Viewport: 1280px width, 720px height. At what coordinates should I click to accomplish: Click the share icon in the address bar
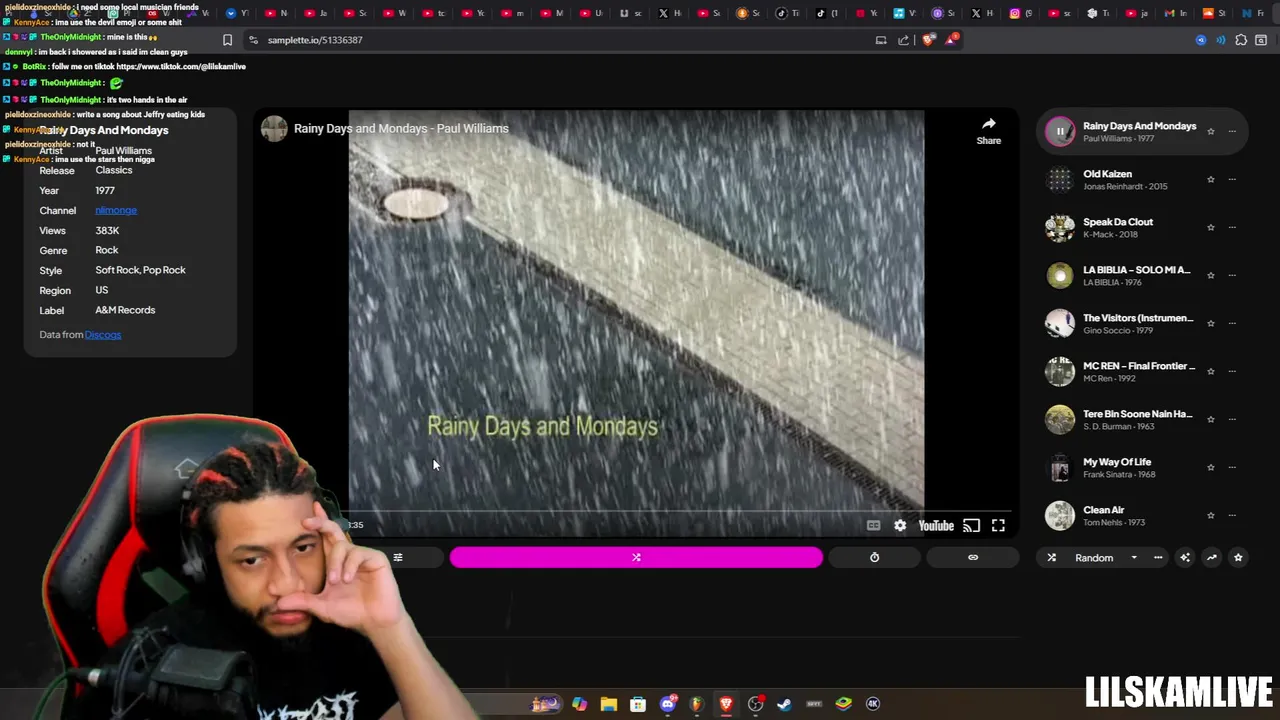coord(904,40)
